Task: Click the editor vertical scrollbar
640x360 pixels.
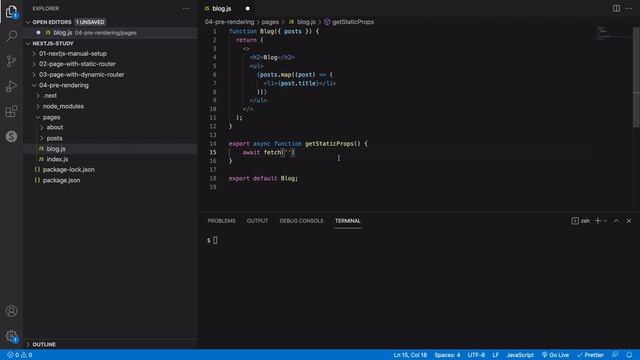Action: pyautogui.click(x=636, y=78)
